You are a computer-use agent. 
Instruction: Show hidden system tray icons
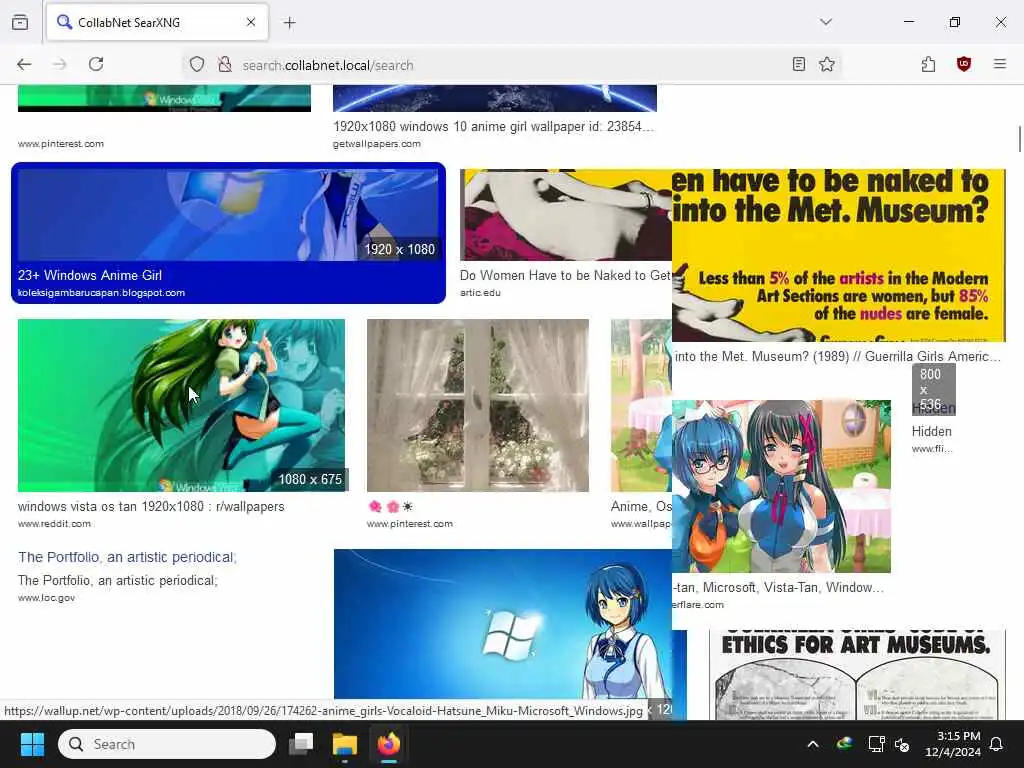tap(813, 744)
